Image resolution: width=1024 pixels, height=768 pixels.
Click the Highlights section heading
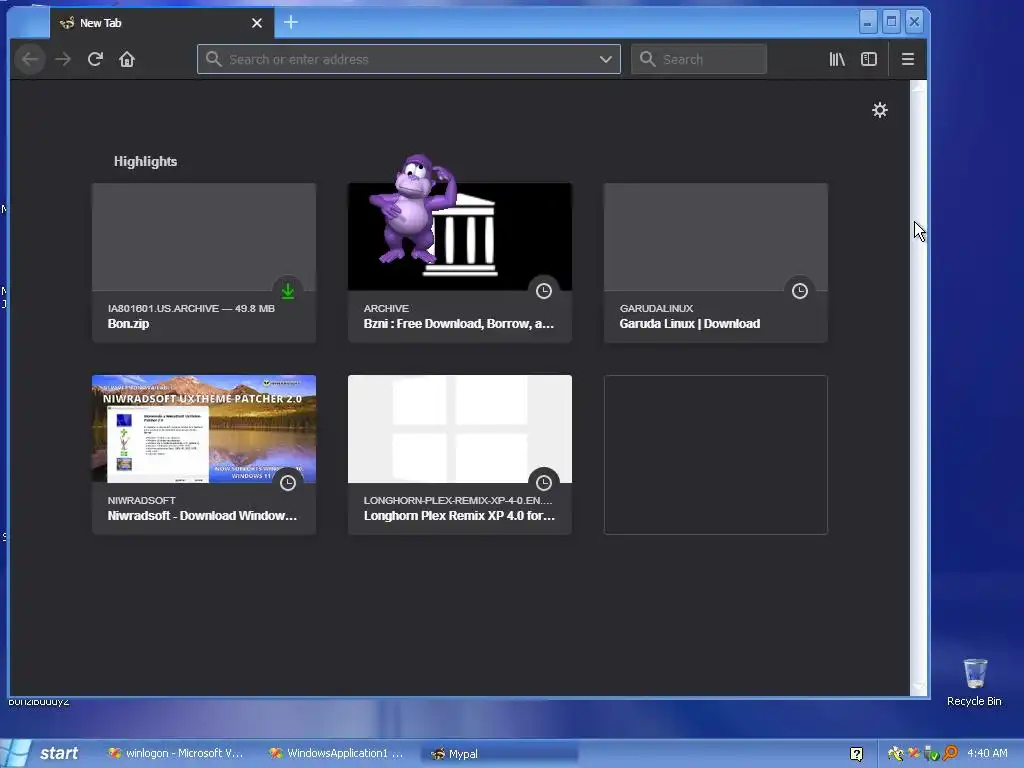pos(146,161)
